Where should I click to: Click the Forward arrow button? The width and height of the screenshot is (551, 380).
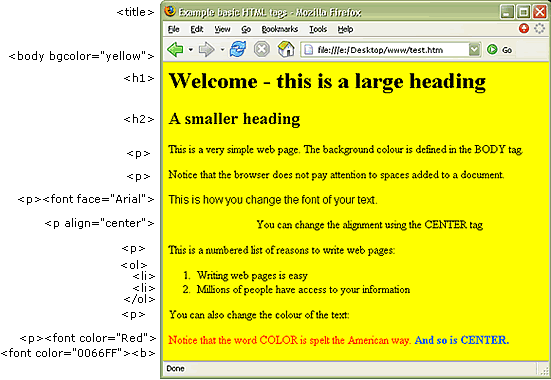206,50
